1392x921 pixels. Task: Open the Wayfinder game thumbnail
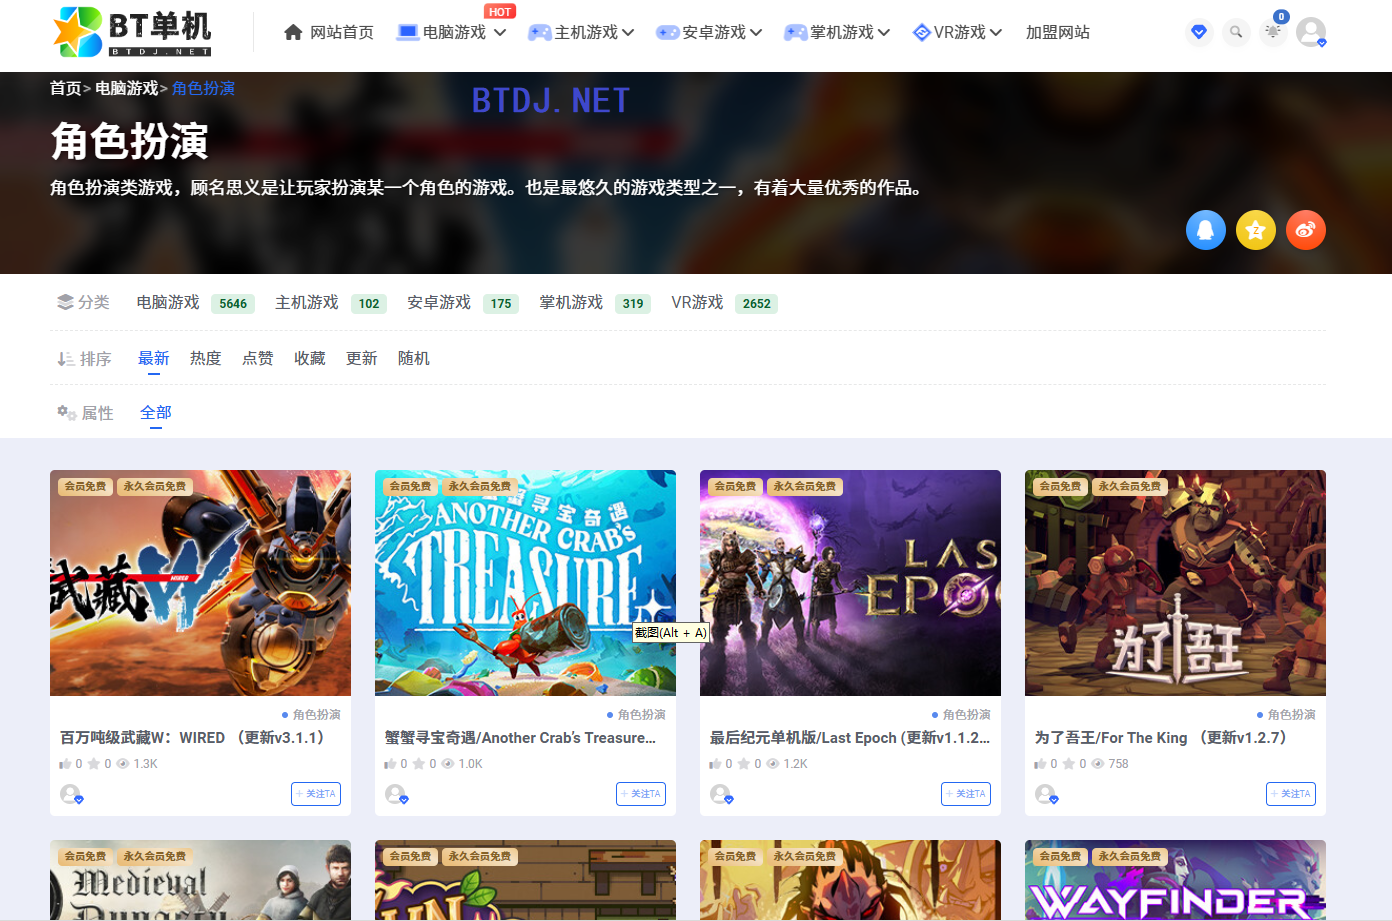point(1175,880)
